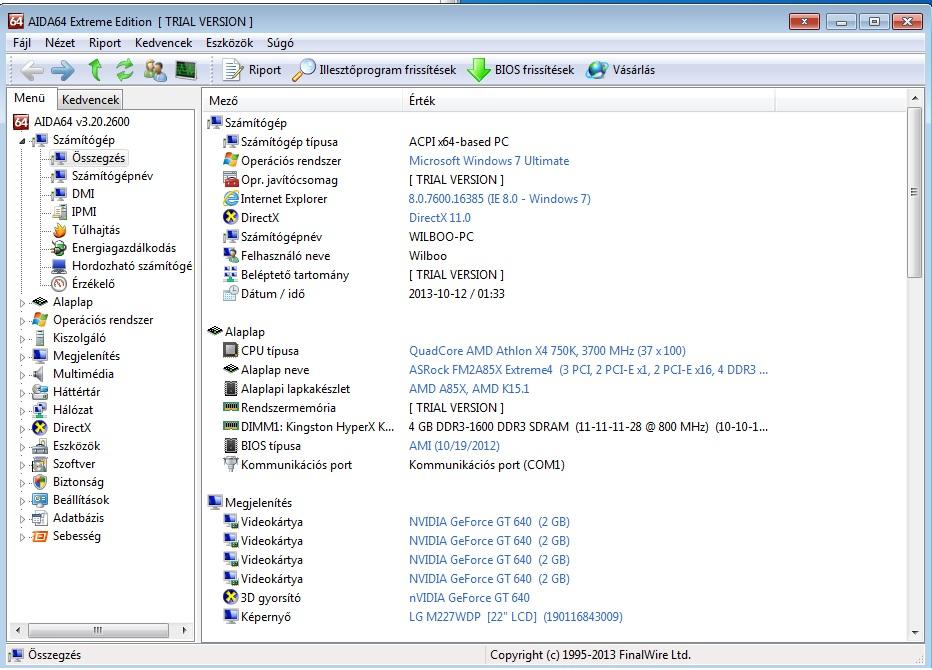
Task: Open the Kedvencek menu in menu bar
Action: click(x=163, y=43)
